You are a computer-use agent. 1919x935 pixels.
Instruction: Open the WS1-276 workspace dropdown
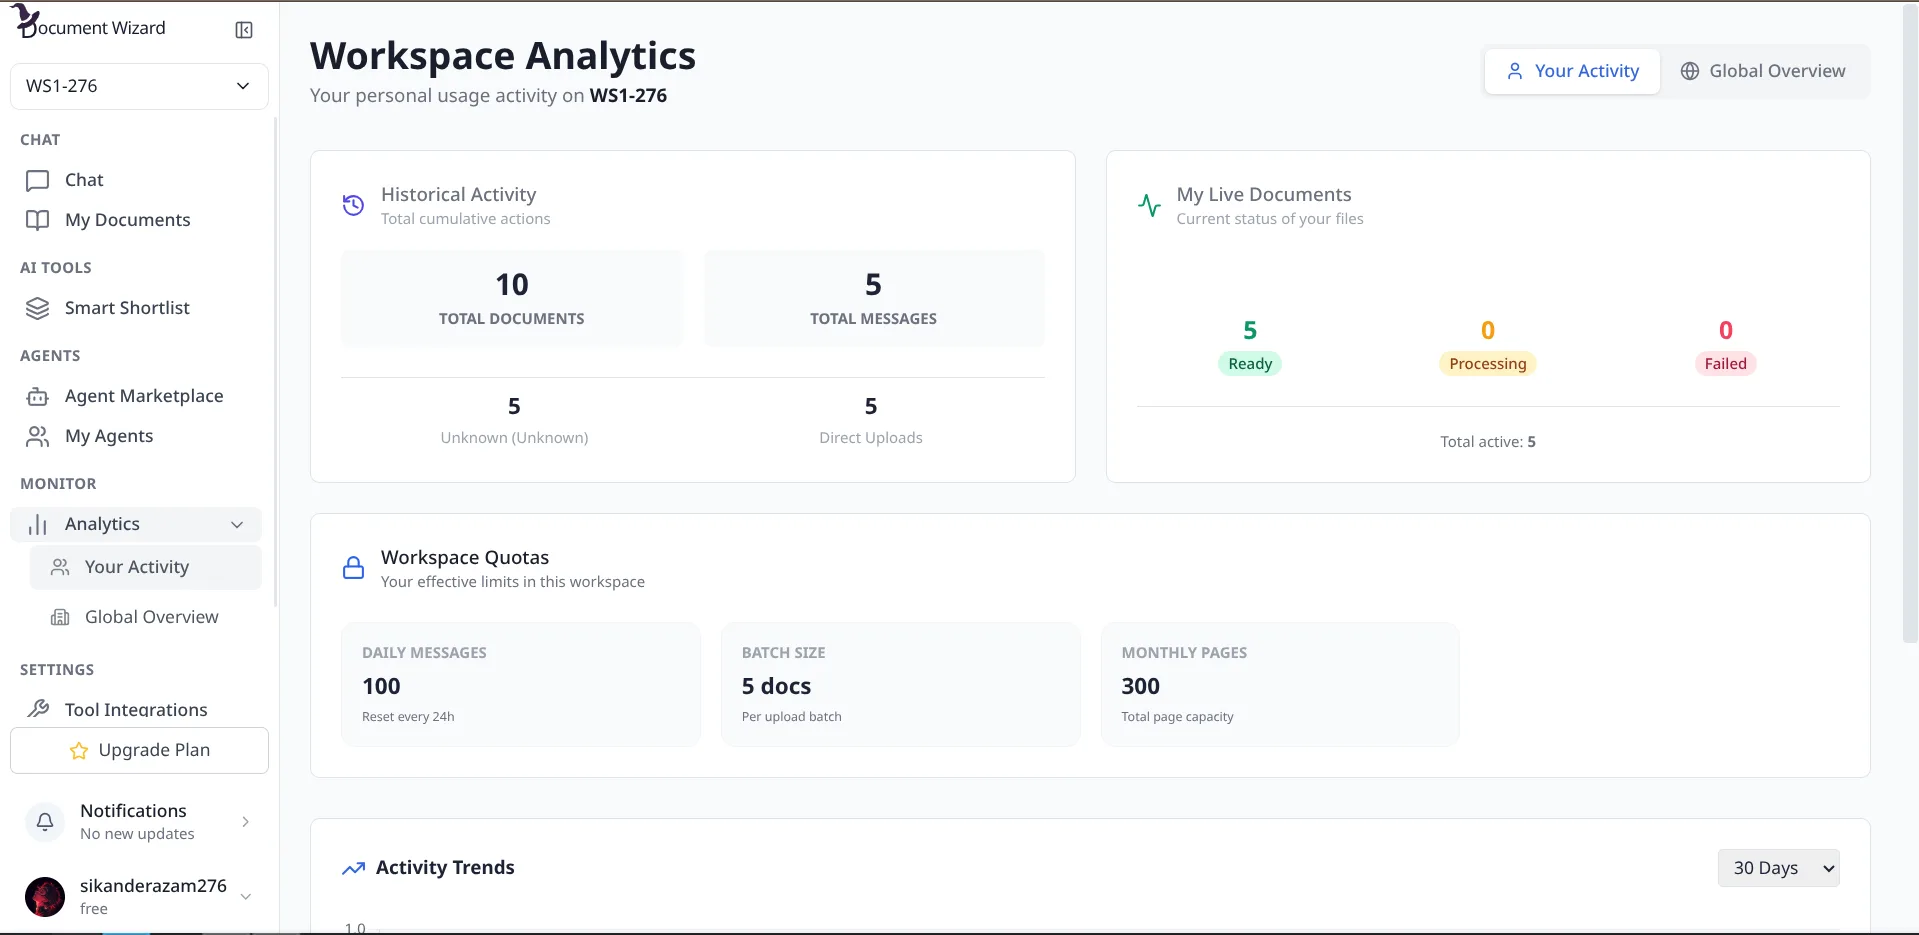[x=139, y=86]
